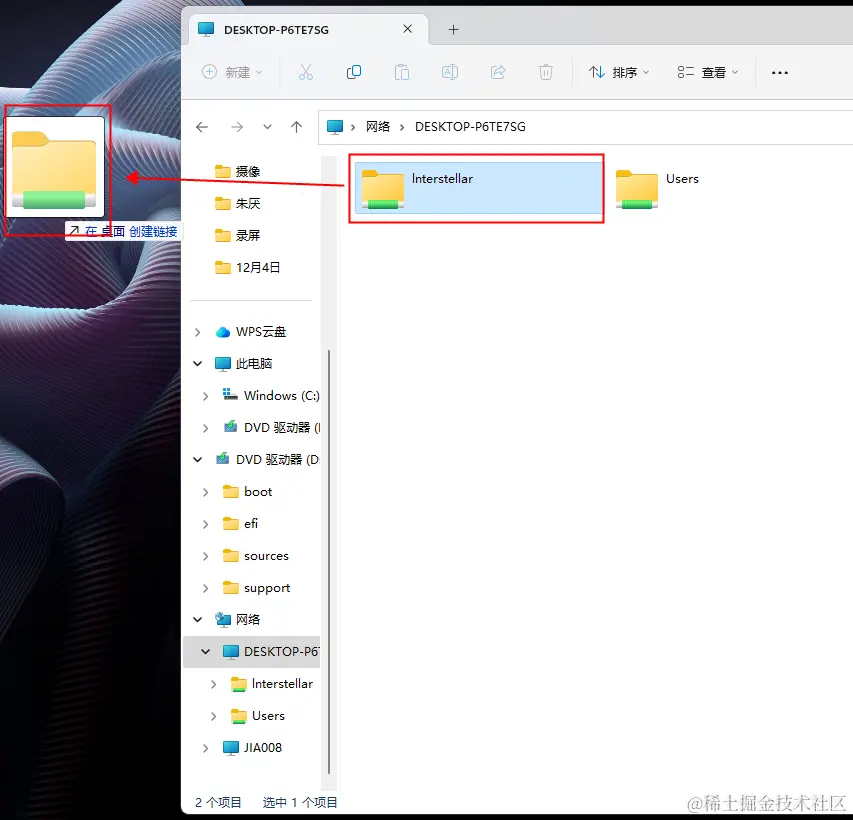The image size is (853, 820).
Task: Open the 12月4日 folder in sidebar
Action: tap(248, 268)
